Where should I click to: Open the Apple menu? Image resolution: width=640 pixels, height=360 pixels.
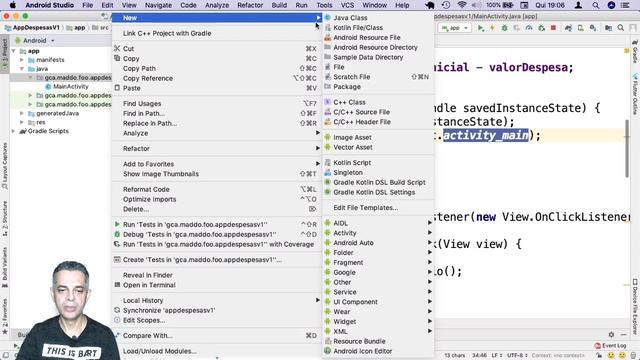[x=13, y=5]
